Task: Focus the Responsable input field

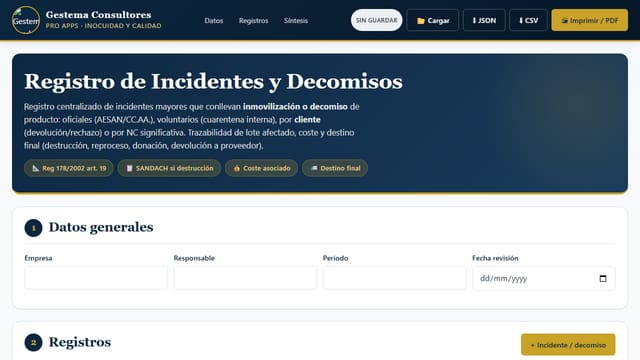Action: pyautogui.click(x=245, y=278)
